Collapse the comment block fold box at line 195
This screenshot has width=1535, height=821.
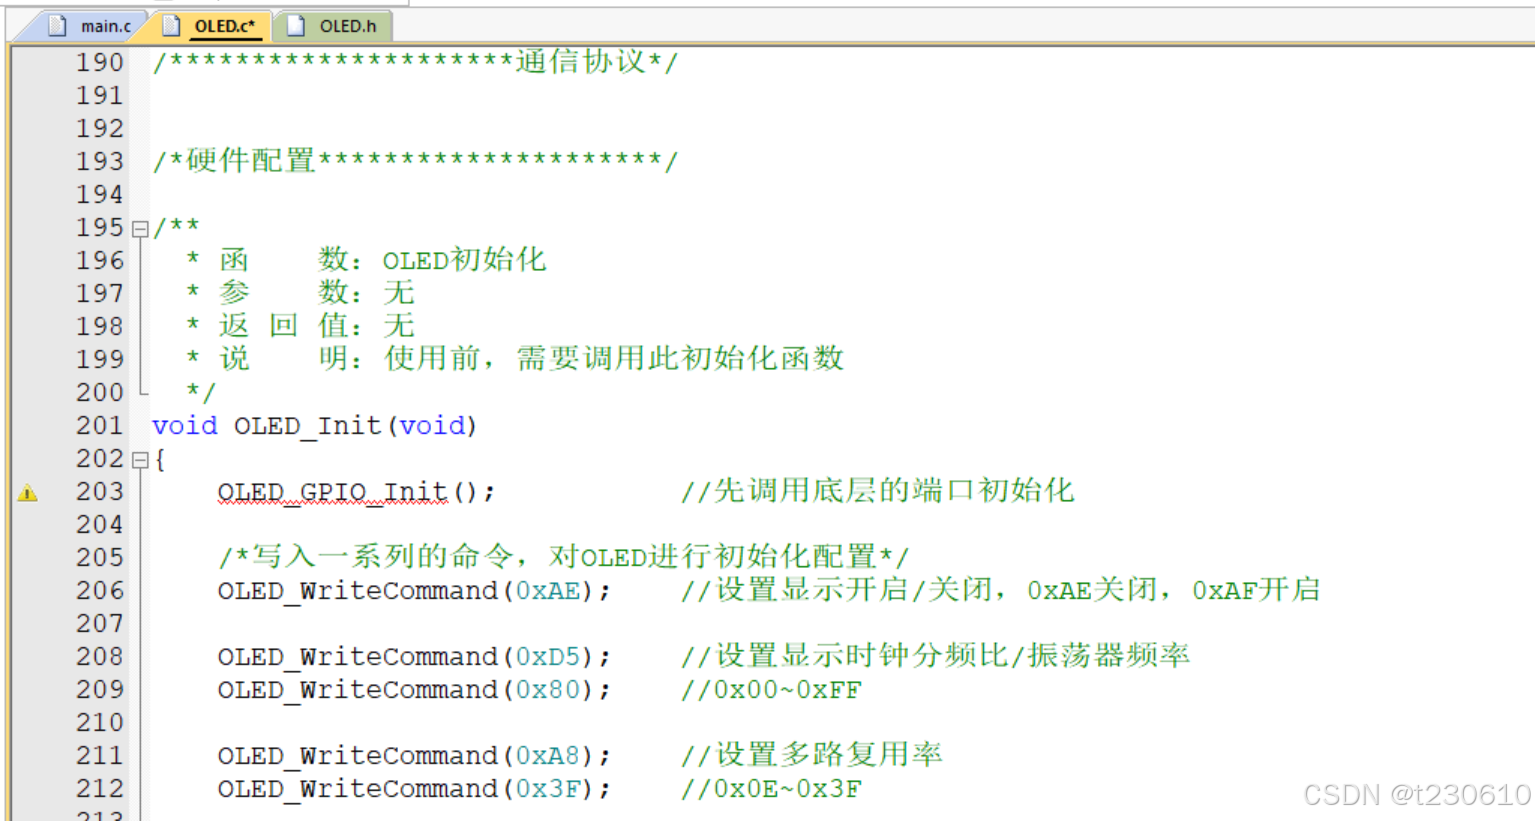141,227
